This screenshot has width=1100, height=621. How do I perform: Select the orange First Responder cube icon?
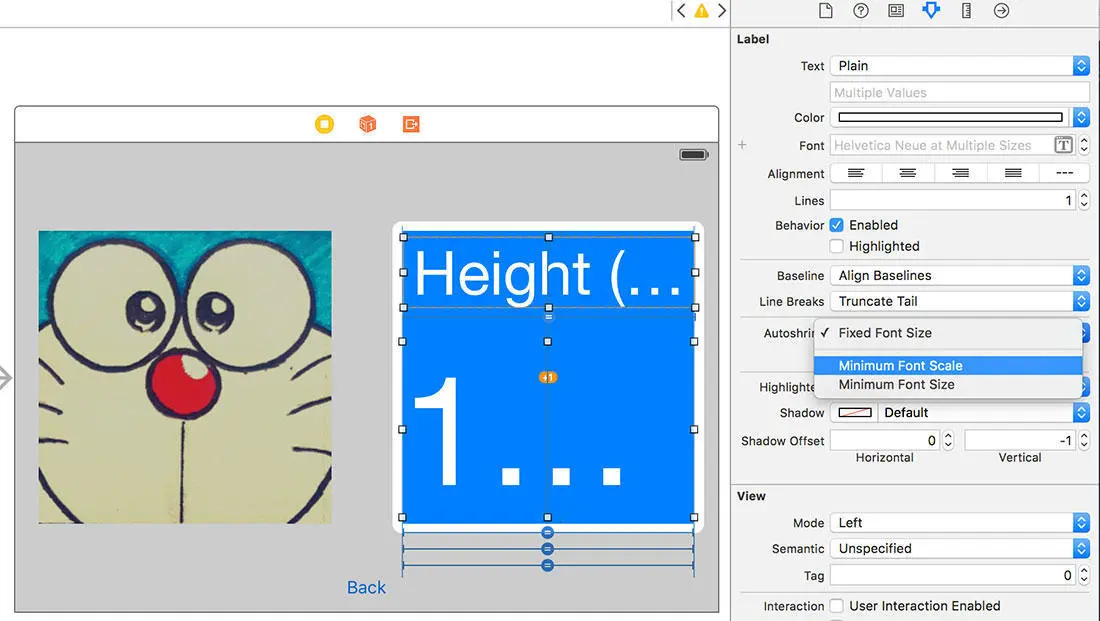pyautogui.click(x=368, y=124)
